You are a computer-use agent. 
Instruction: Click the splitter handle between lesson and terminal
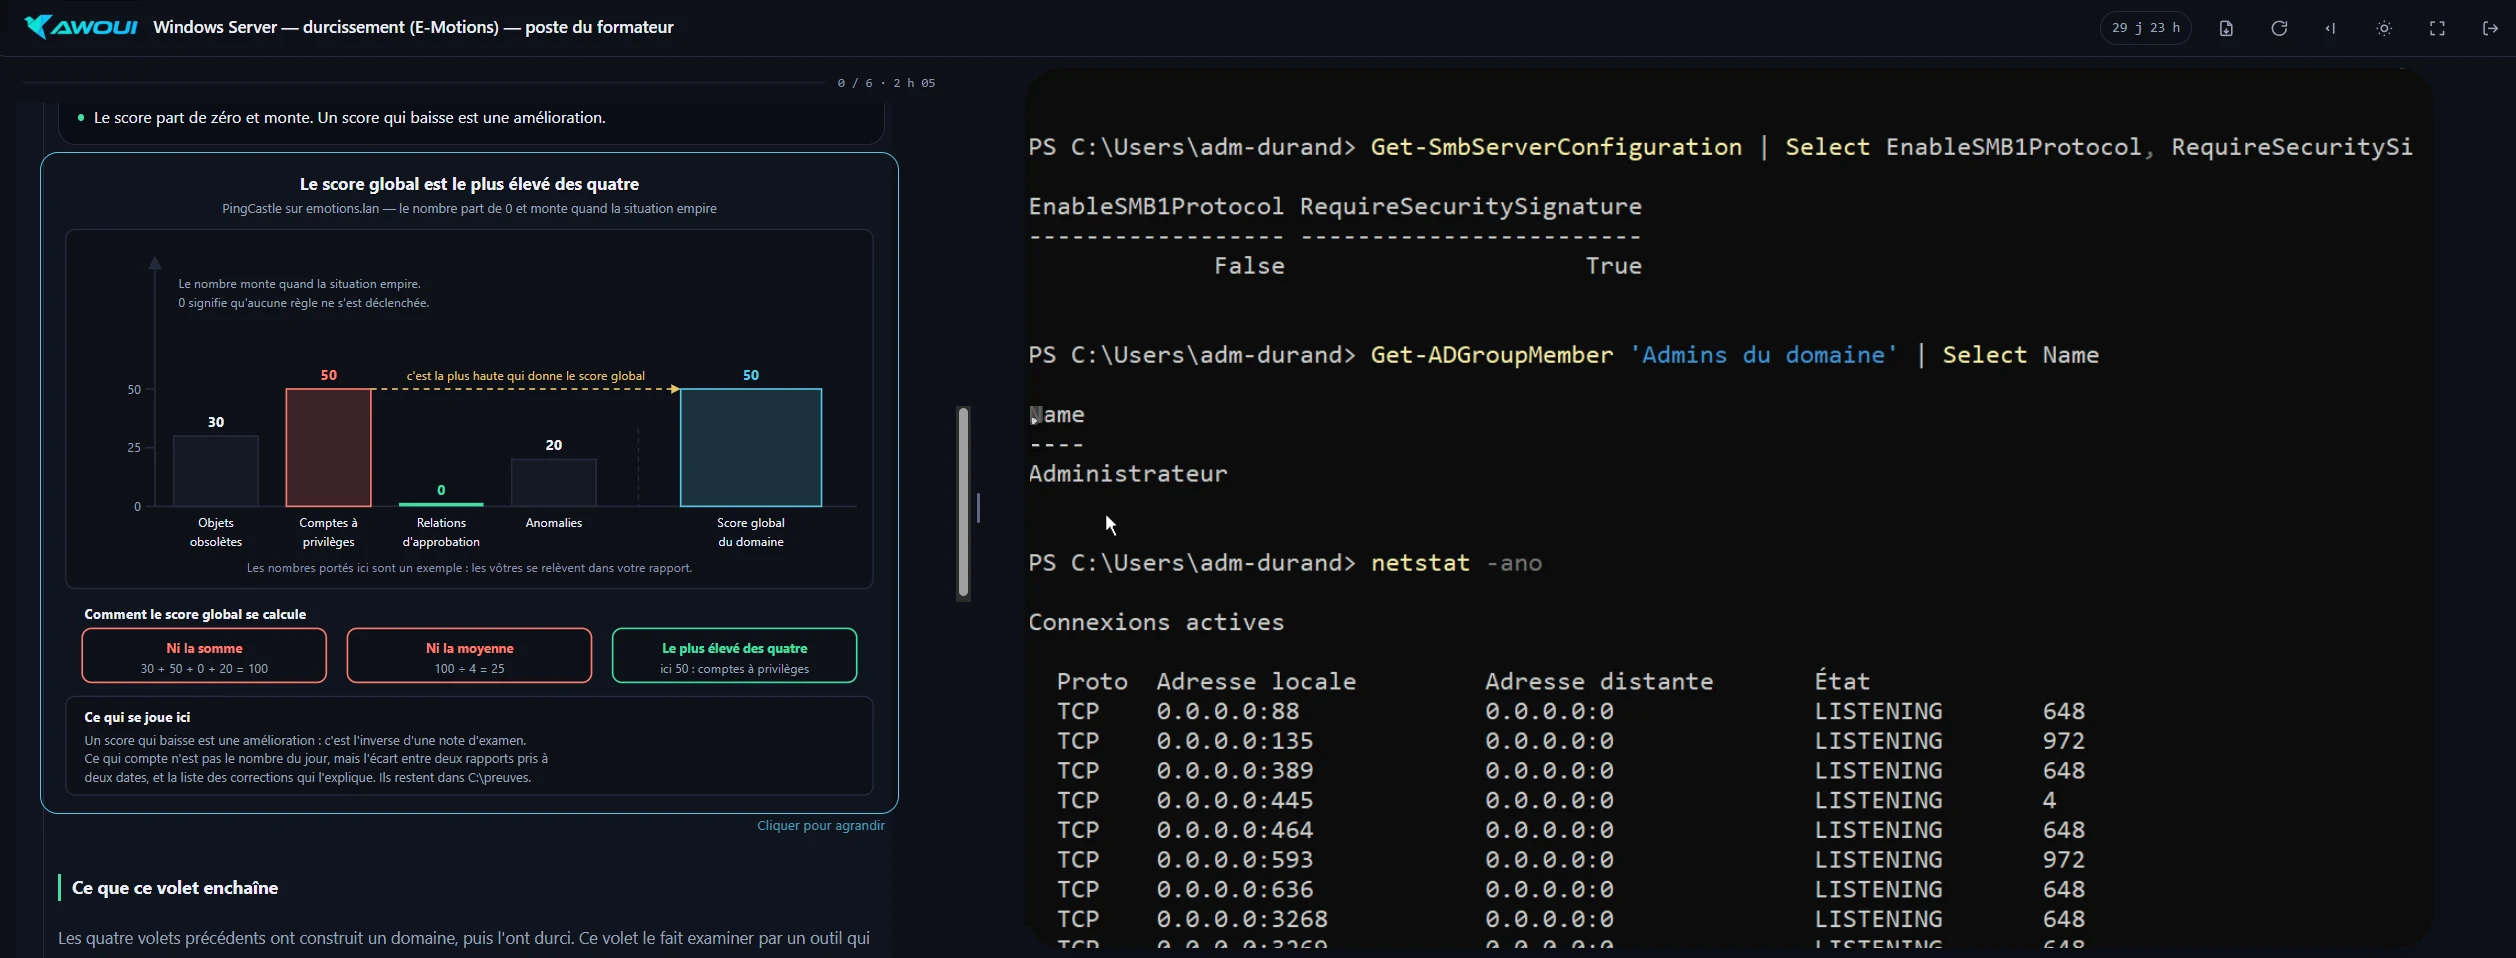coord(978,508)
